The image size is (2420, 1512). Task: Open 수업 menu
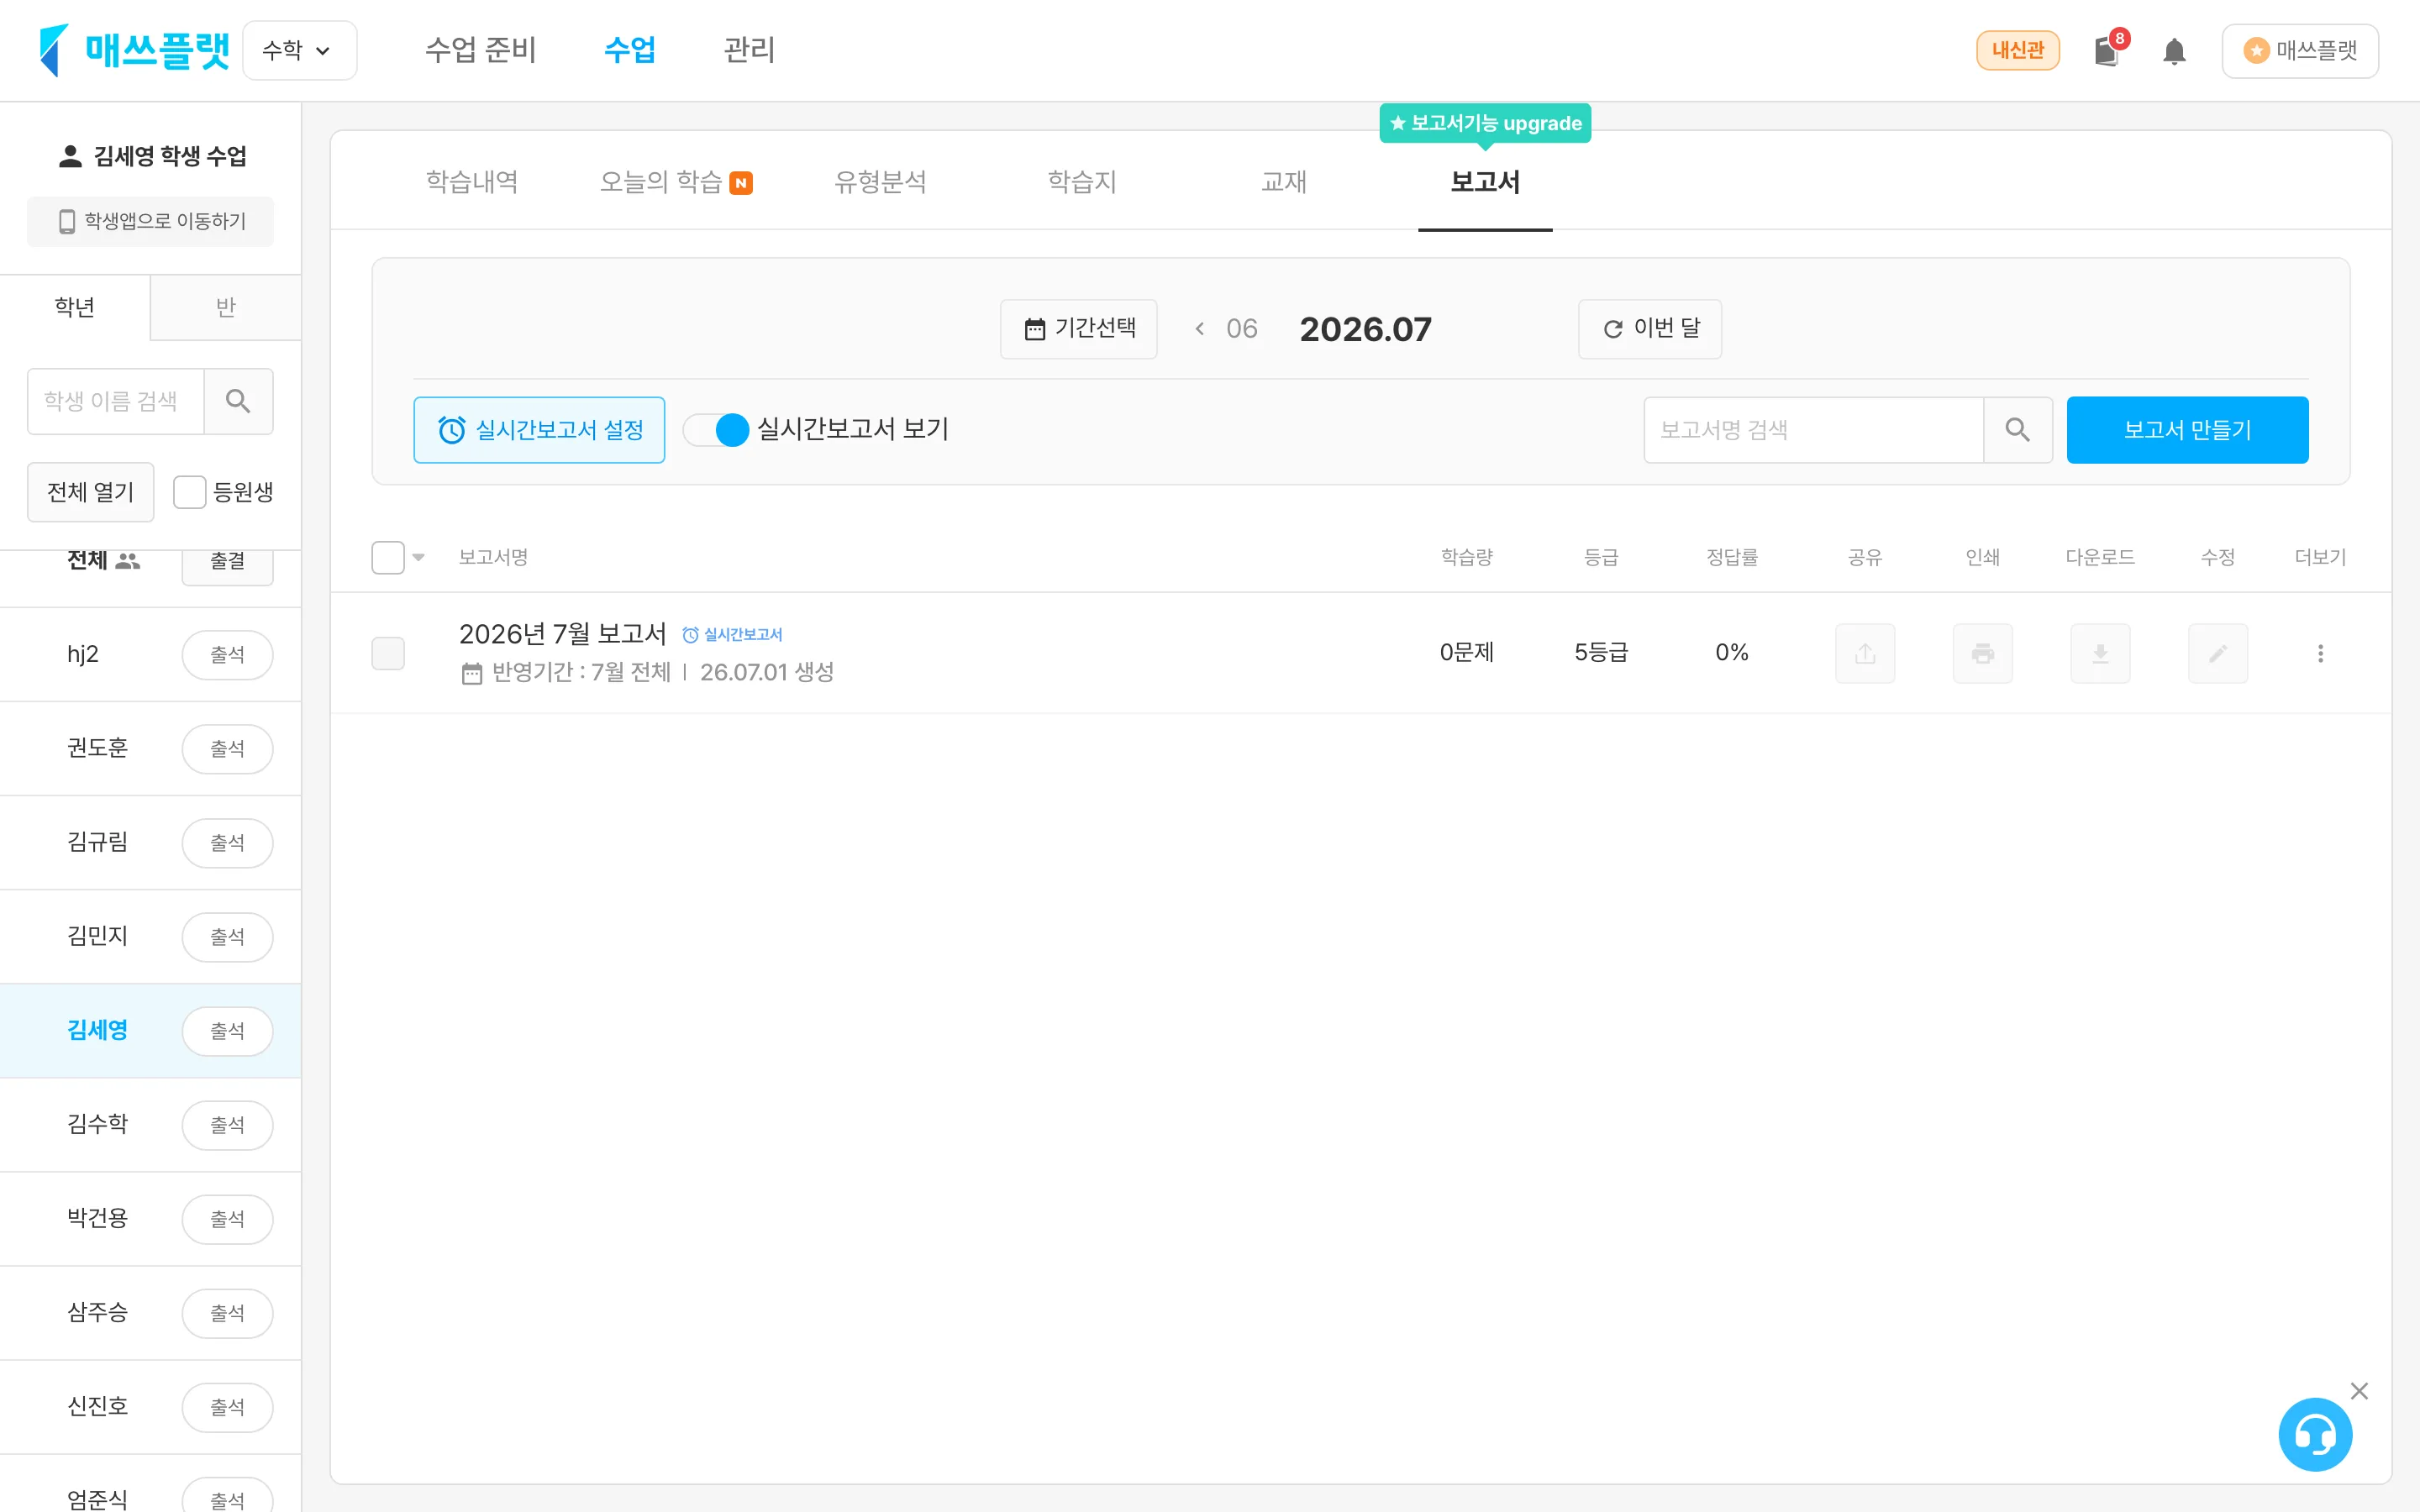[x=630, y=50]
